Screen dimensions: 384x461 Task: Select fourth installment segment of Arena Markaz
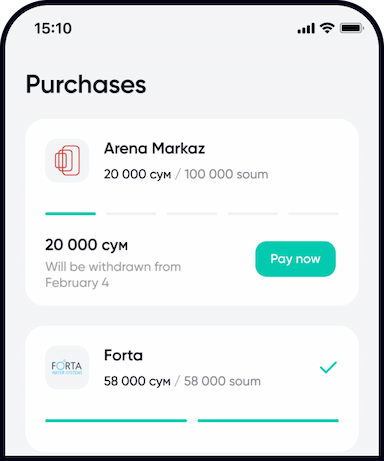pos(253,214)
